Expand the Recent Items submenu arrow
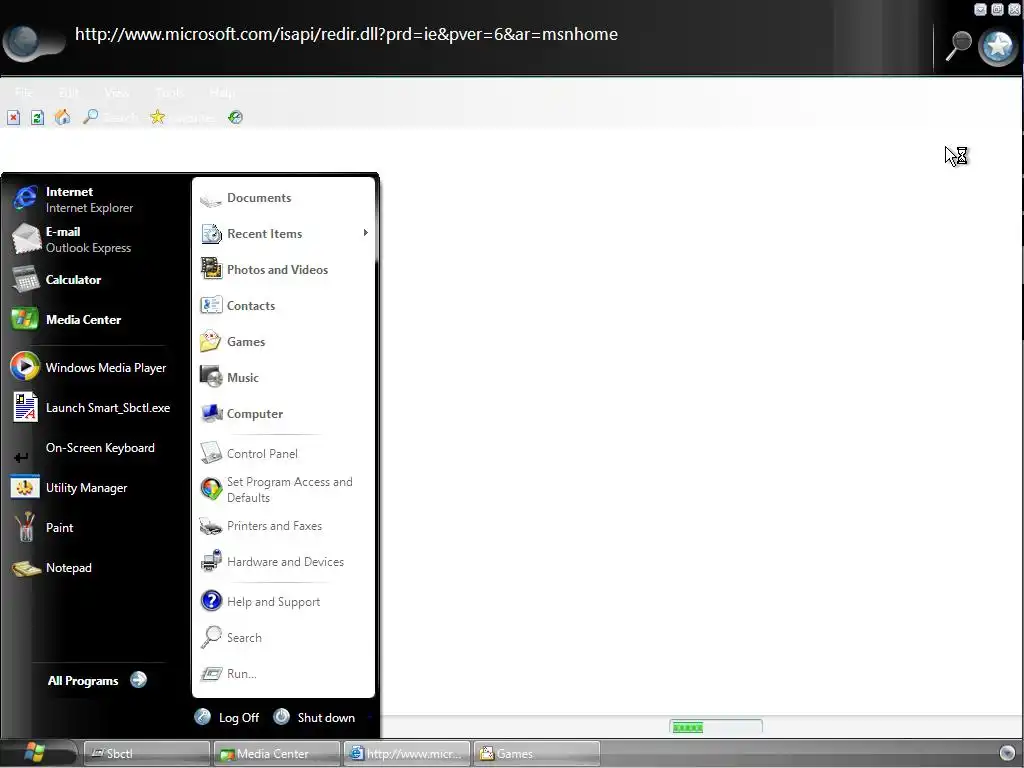Viewport: 1024px width, 768px height. [x=365, y=233]
